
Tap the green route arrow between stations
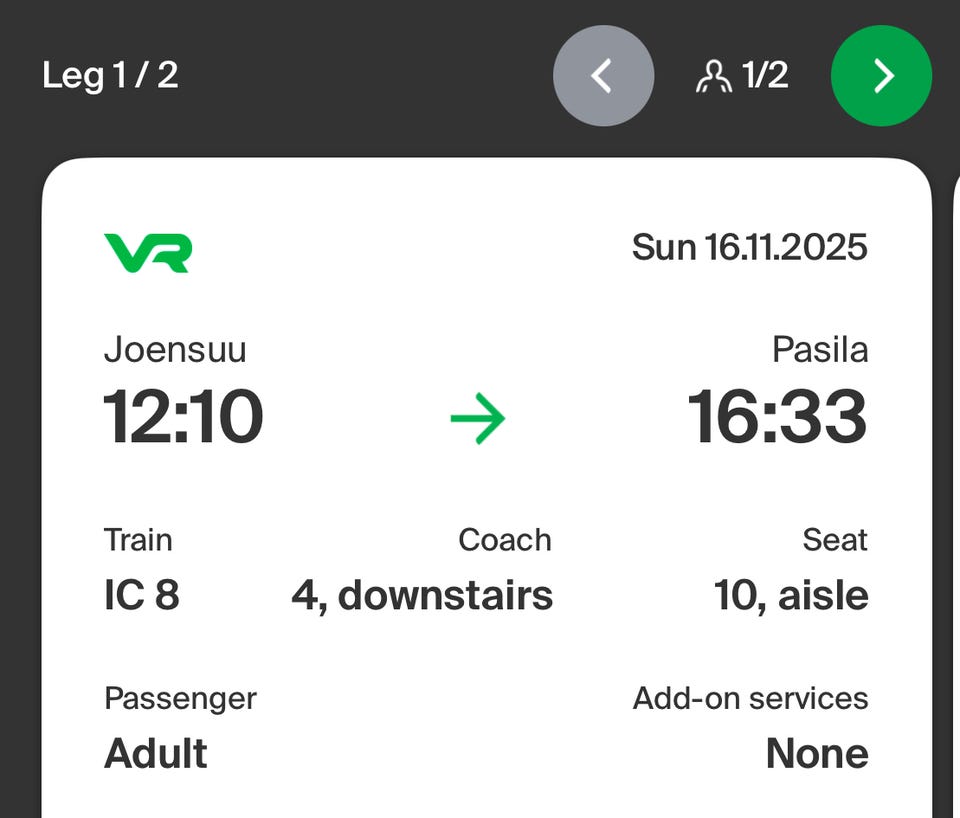pos(478,418)
